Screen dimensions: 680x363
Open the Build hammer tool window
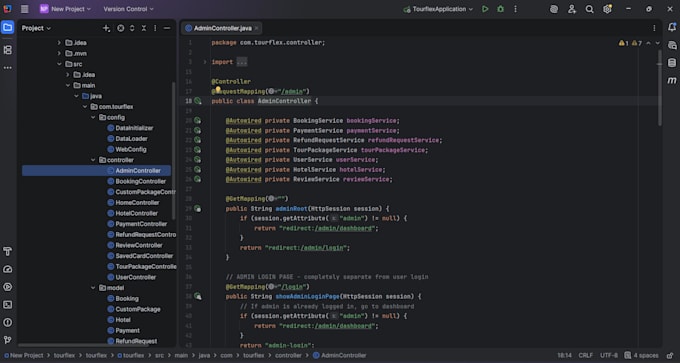click(7, 252)
